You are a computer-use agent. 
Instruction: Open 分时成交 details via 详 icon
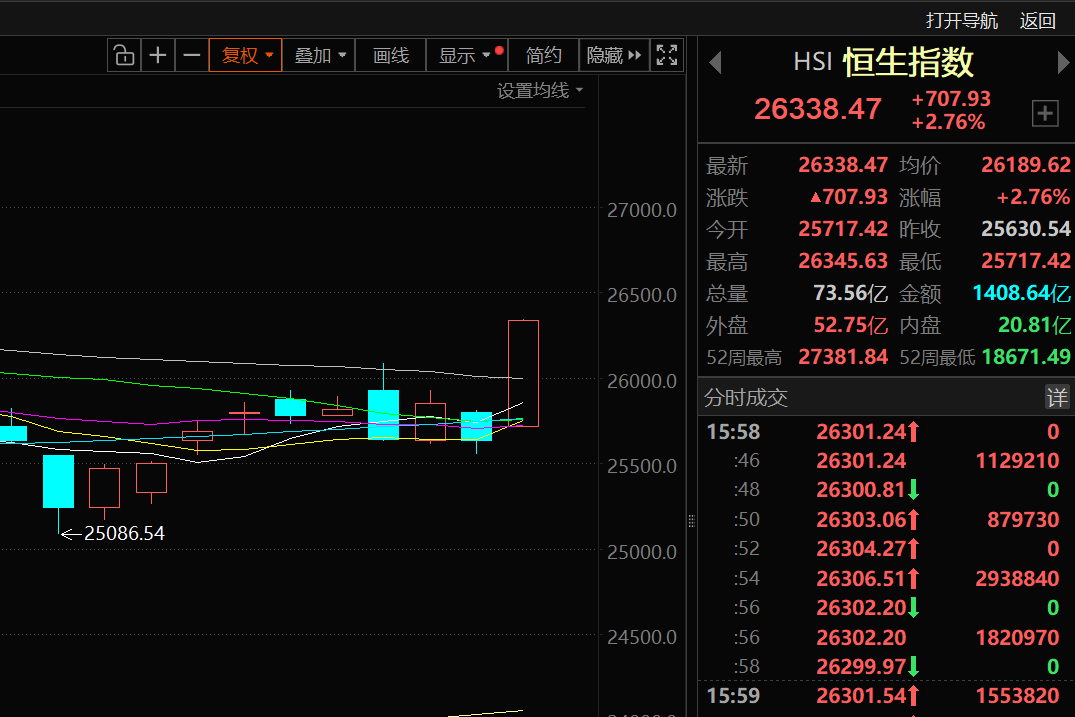(1057, 398)
